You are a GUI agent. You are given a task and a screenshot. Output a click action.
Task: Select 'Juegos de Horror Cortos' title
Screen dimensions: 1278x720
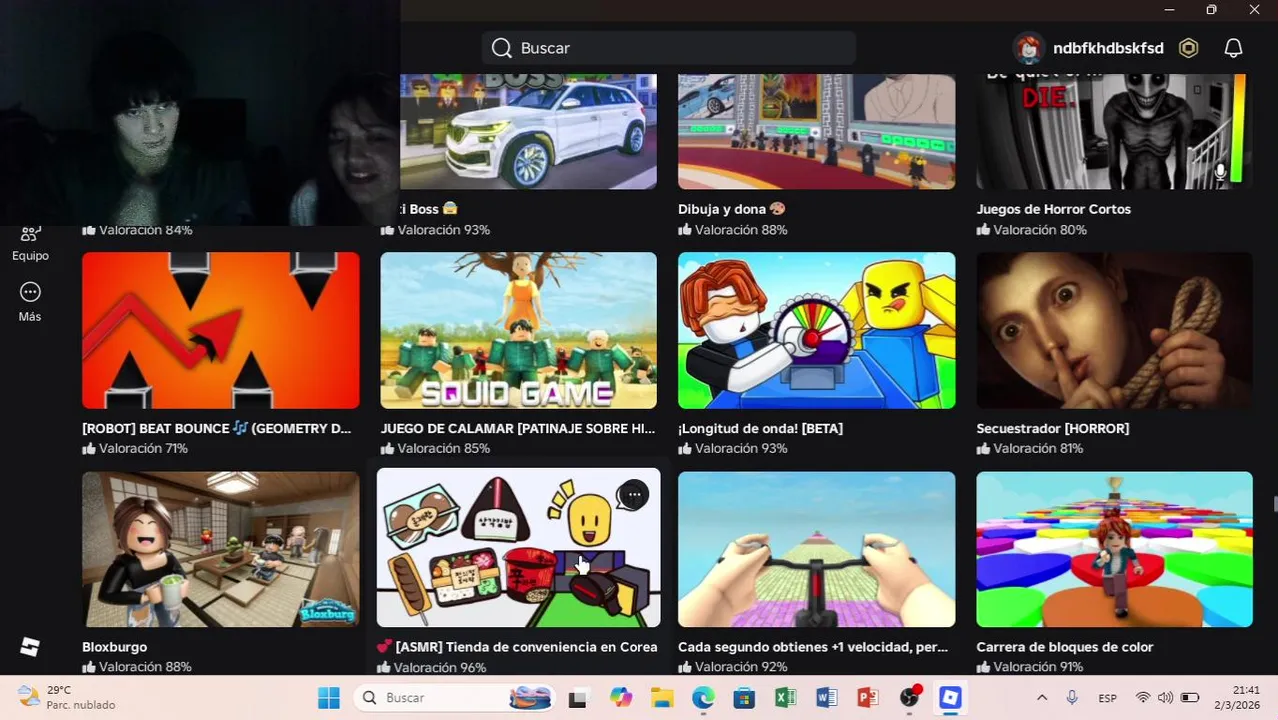coord(1053,209)
